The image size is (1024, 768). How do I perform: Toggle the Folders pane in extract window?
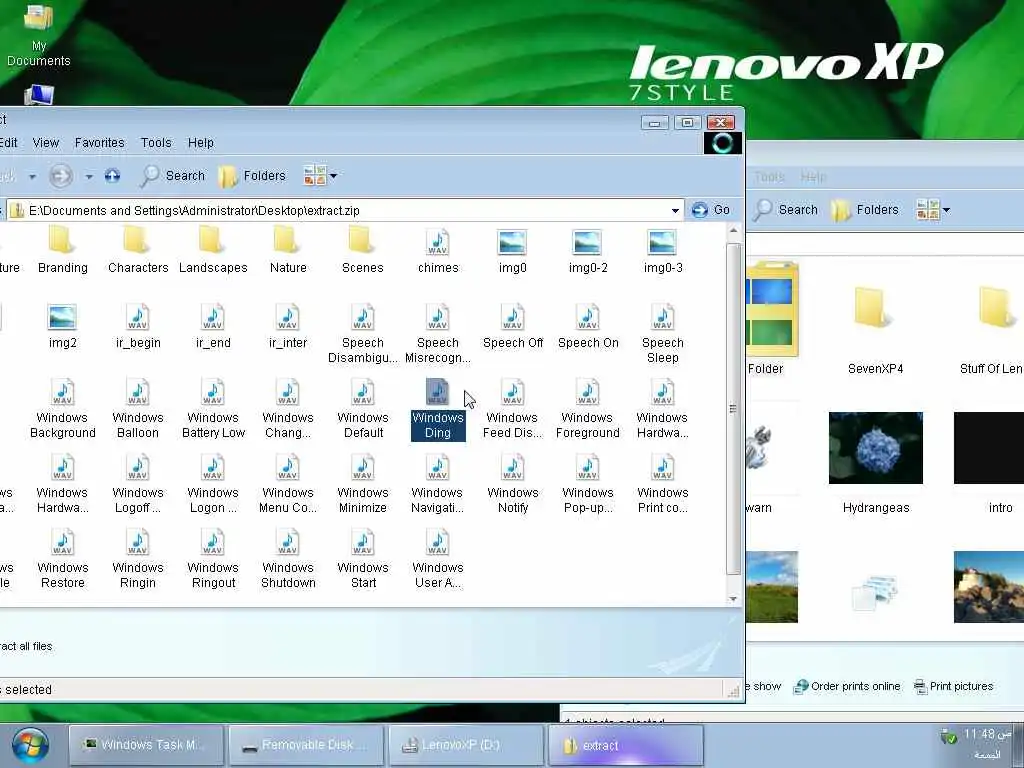tap(252, 176)
